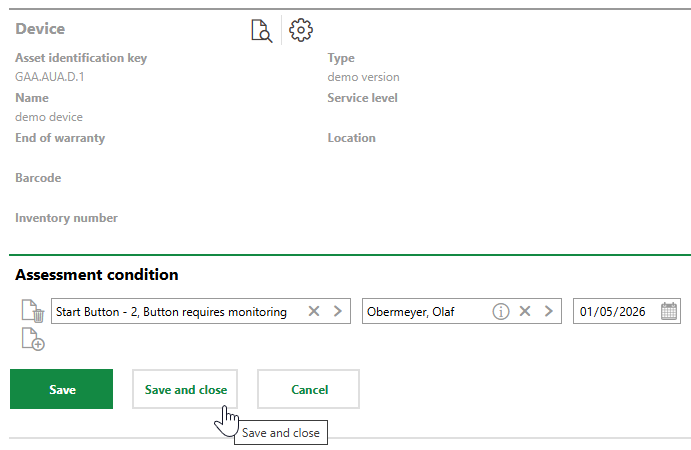Delete the assessment condition row
The image size is (691, 450).
pos(33,312)
